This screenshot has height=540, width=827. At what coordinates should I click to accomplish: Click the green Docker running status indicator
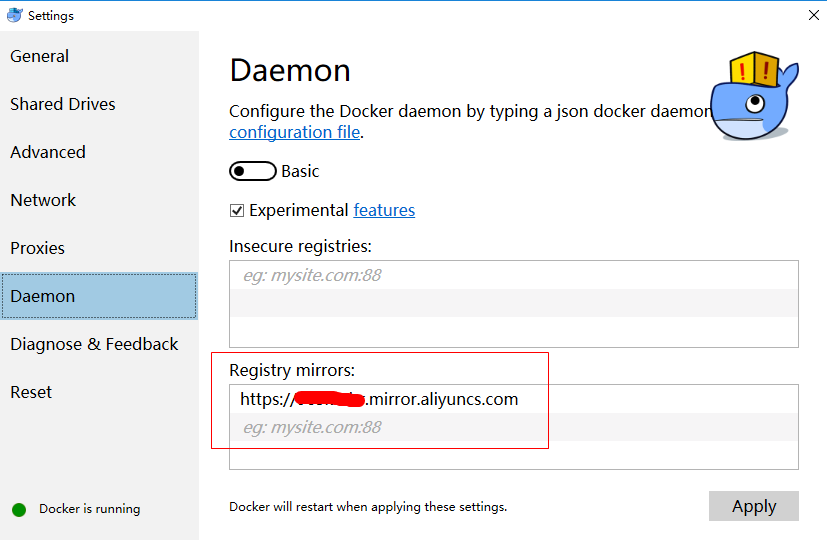click(x=19, y=509)
